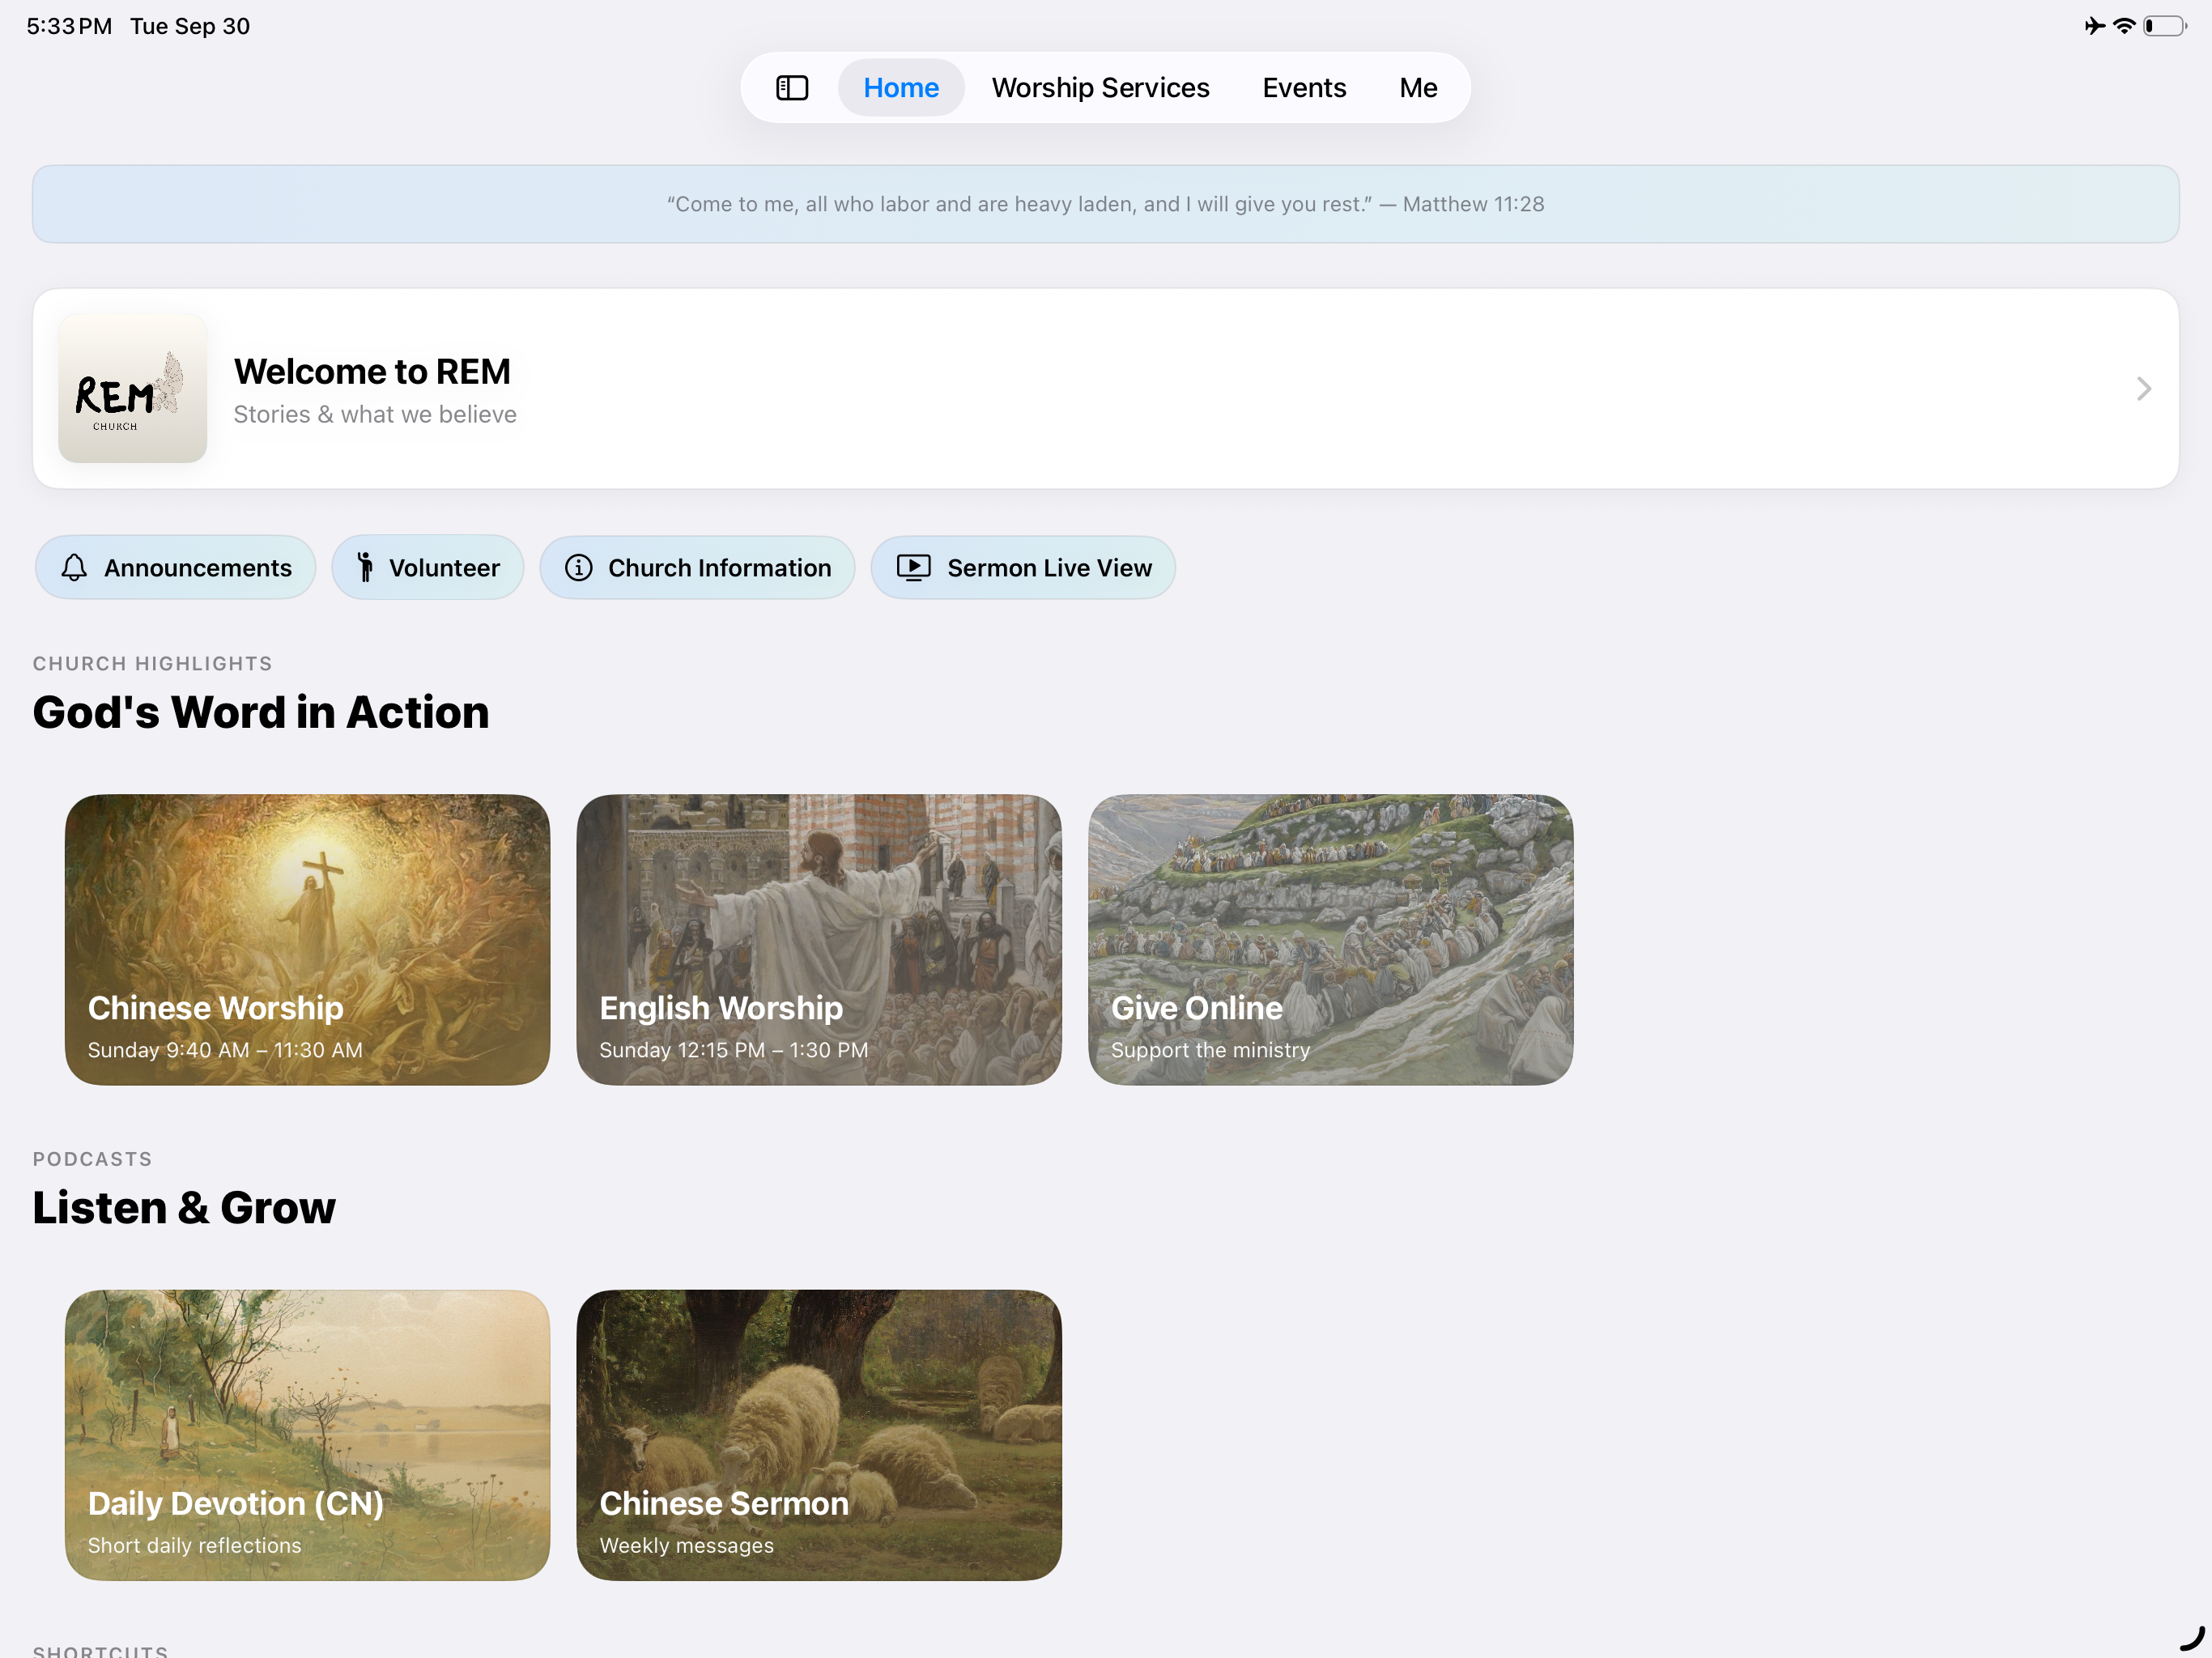Tap the CHURCH HIGHLIGHTS label
Viewport: 2212px width, 1658px height.
tap(153, 664)
